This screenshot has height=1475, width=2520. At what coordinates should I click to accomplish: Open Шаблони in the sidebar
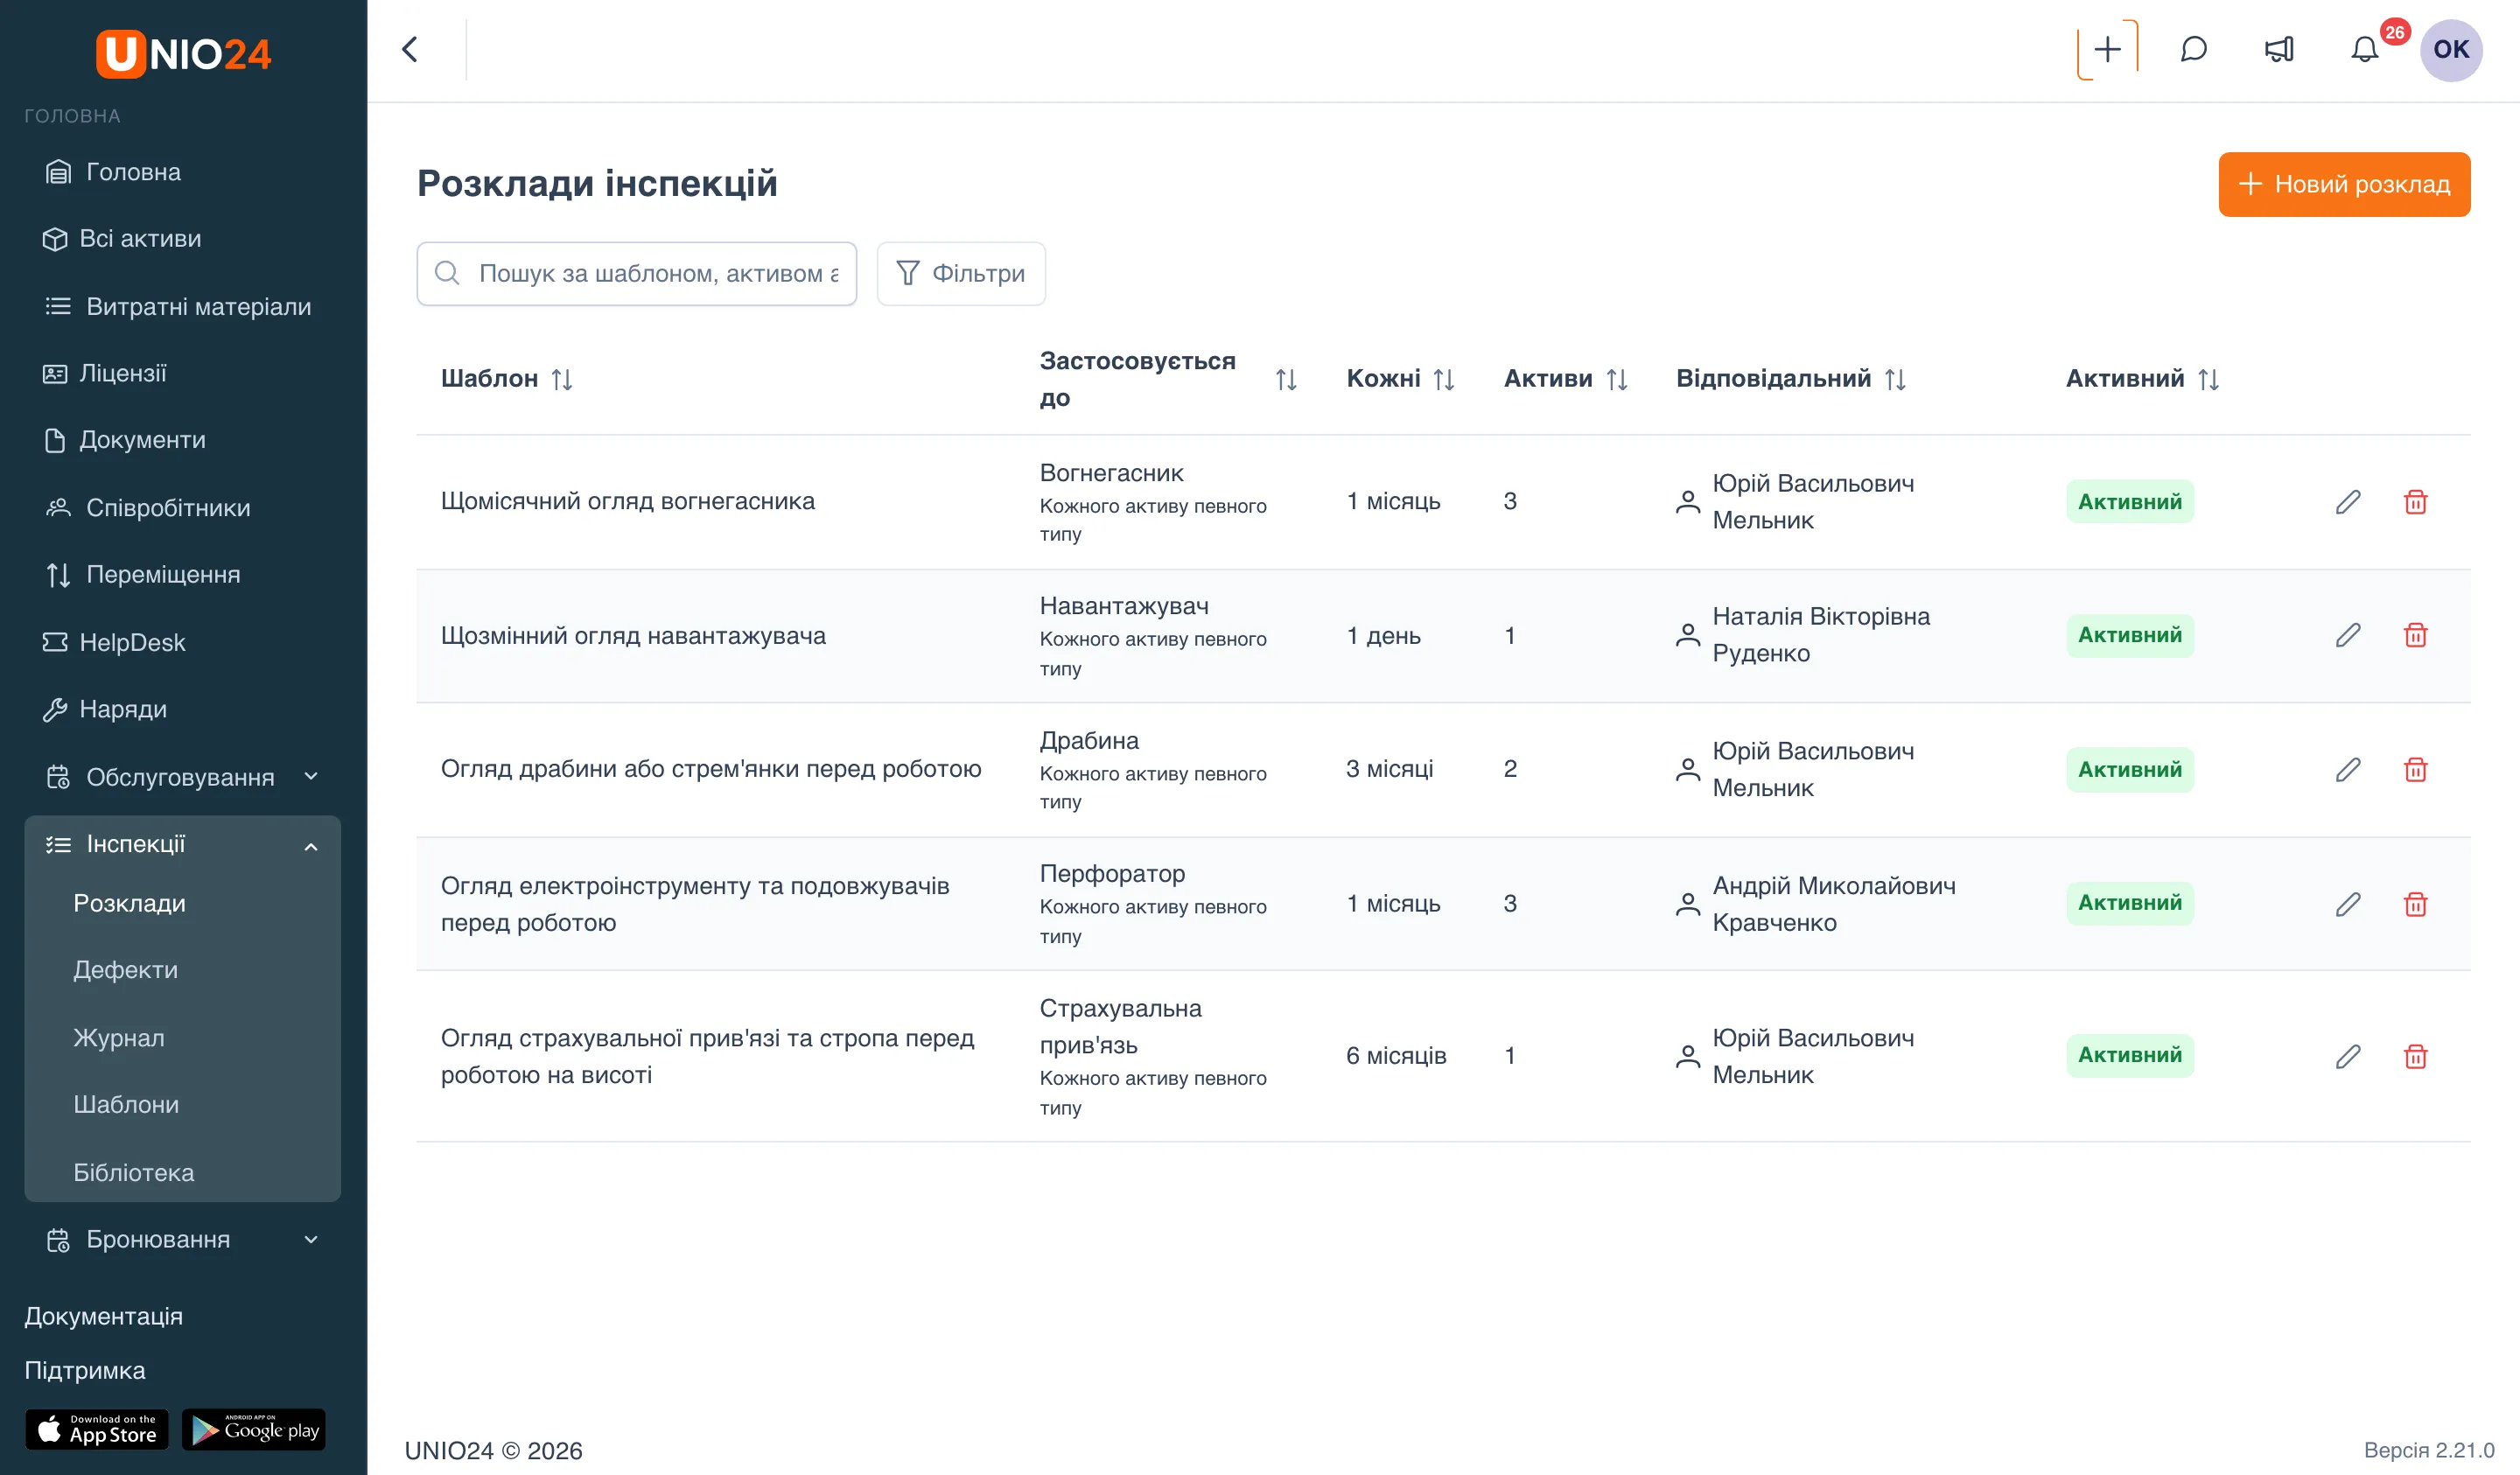pos(126,1104)
